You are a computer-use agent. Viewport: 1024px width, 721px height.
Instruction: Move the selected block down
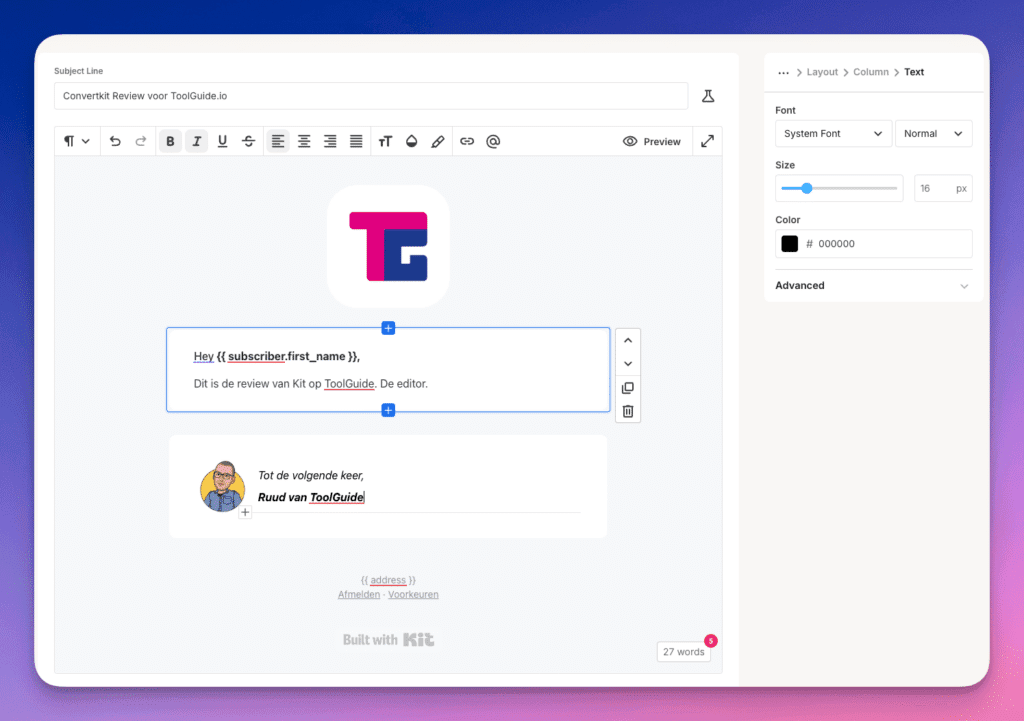pos(628,364)
